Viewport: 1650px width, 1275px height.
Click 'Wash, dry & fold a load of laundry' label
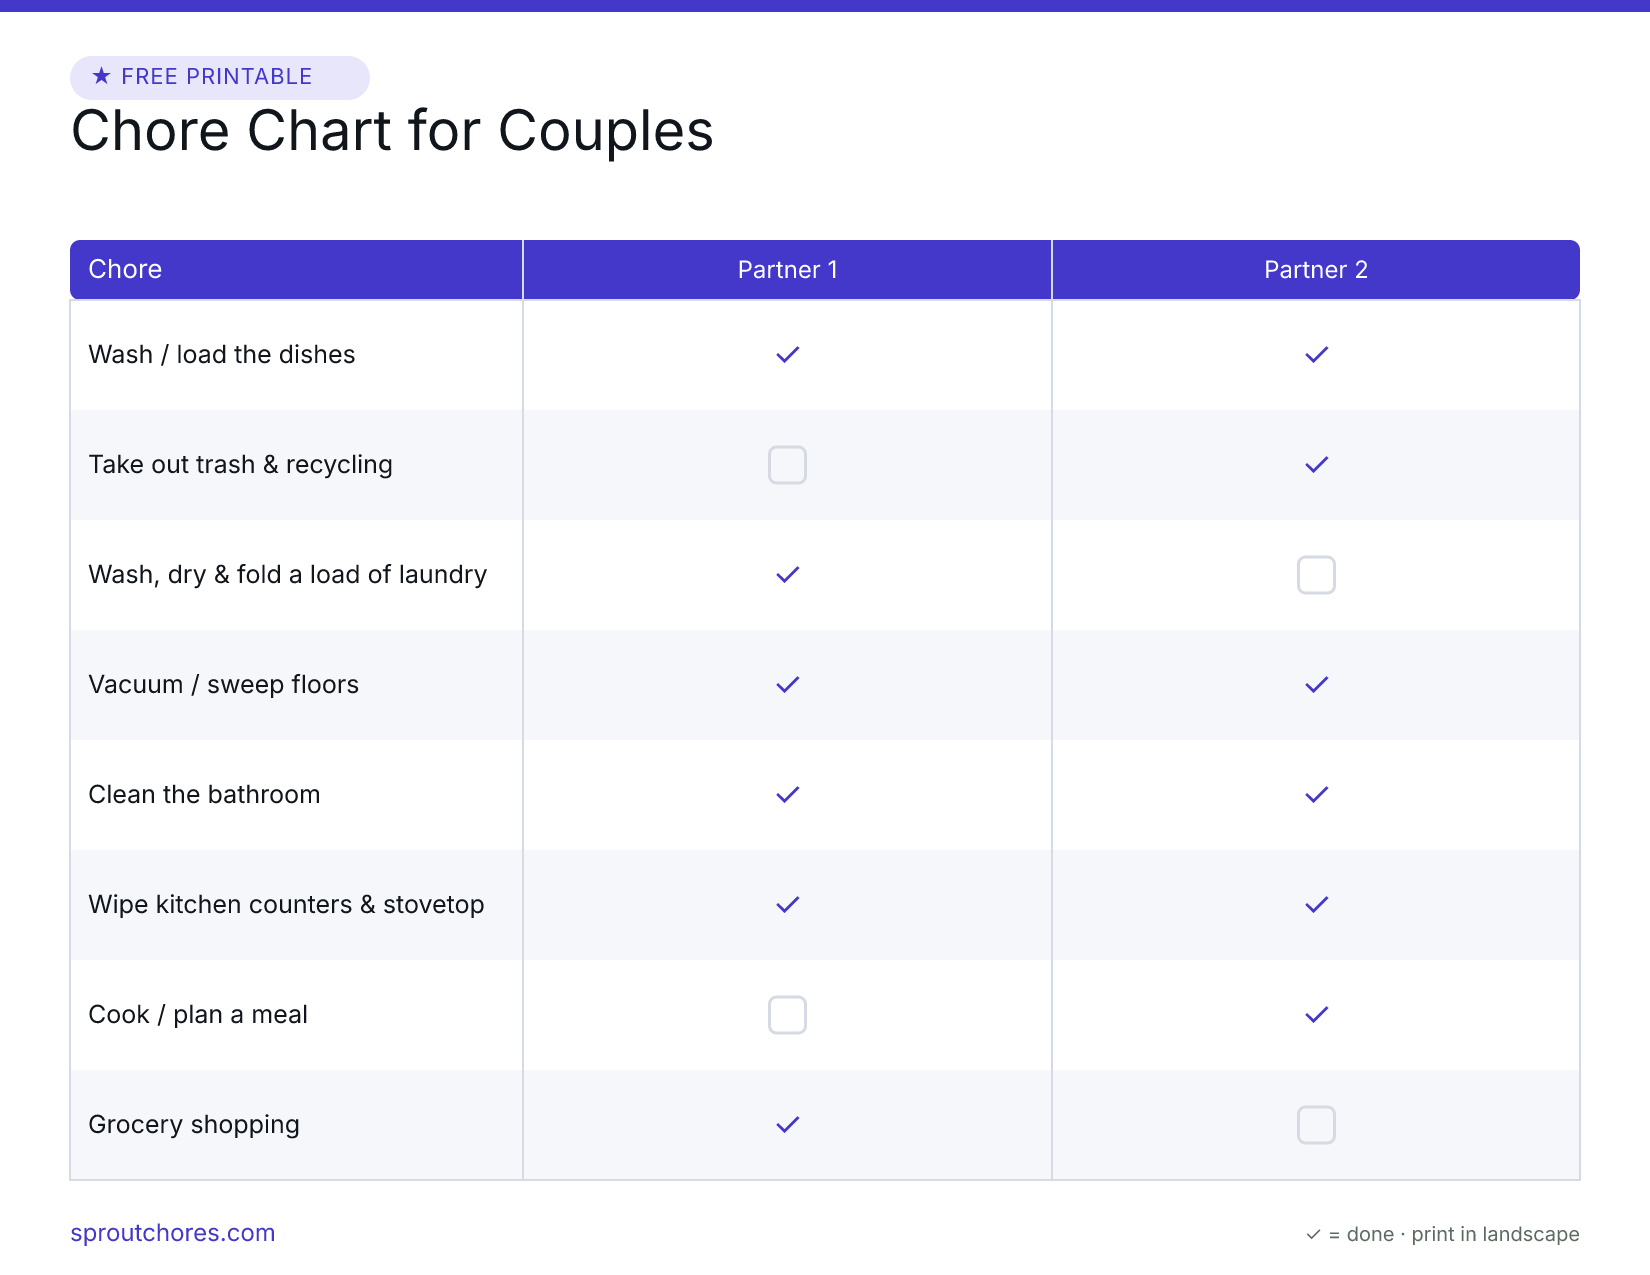(x=288, y=575)
